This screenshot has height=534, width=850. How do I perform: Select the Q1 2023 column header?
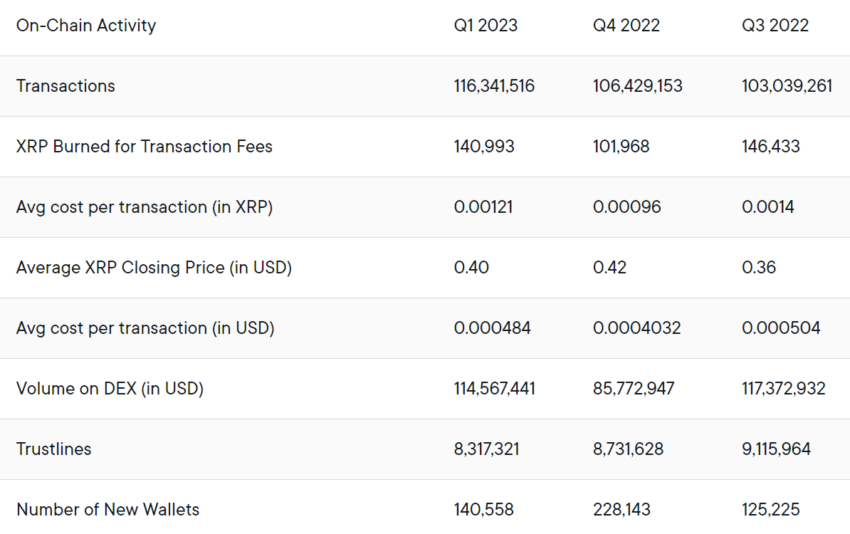[485, 25]
